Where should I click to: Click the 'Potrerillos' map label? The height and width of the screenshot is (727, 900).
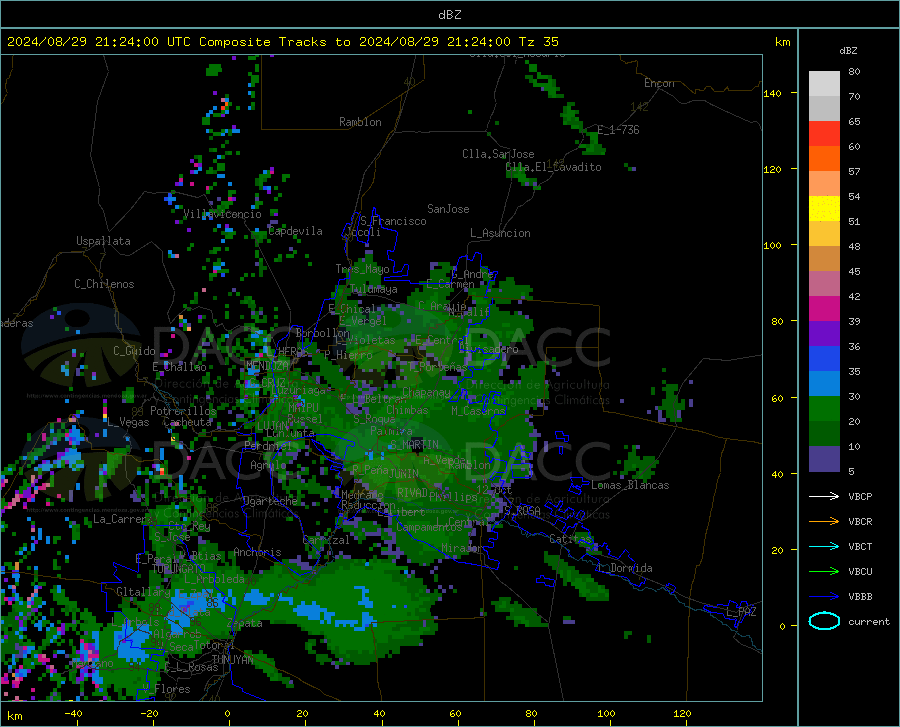183,411
